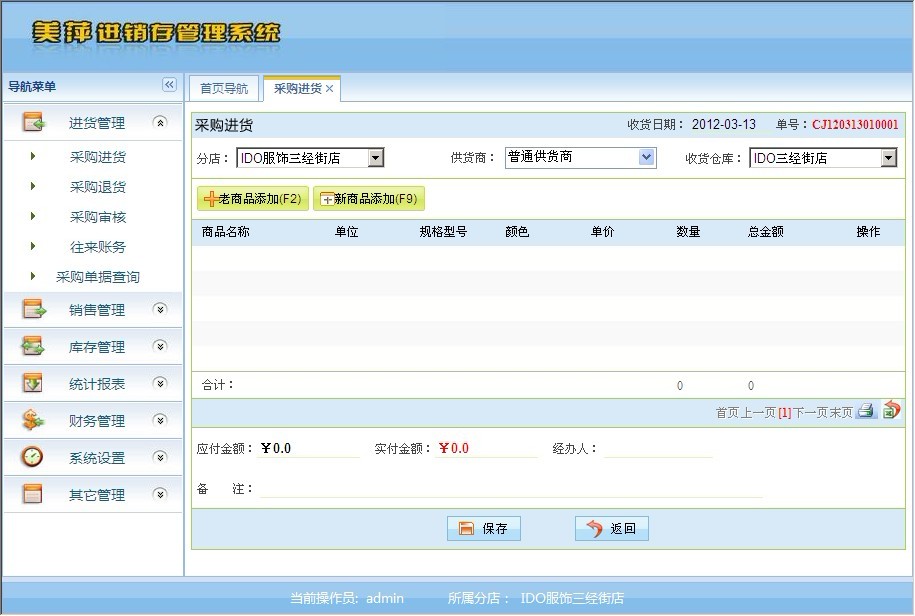Click the export icon after the printer
This screenshot has width=915, height=616.
[x=891, y=409]
